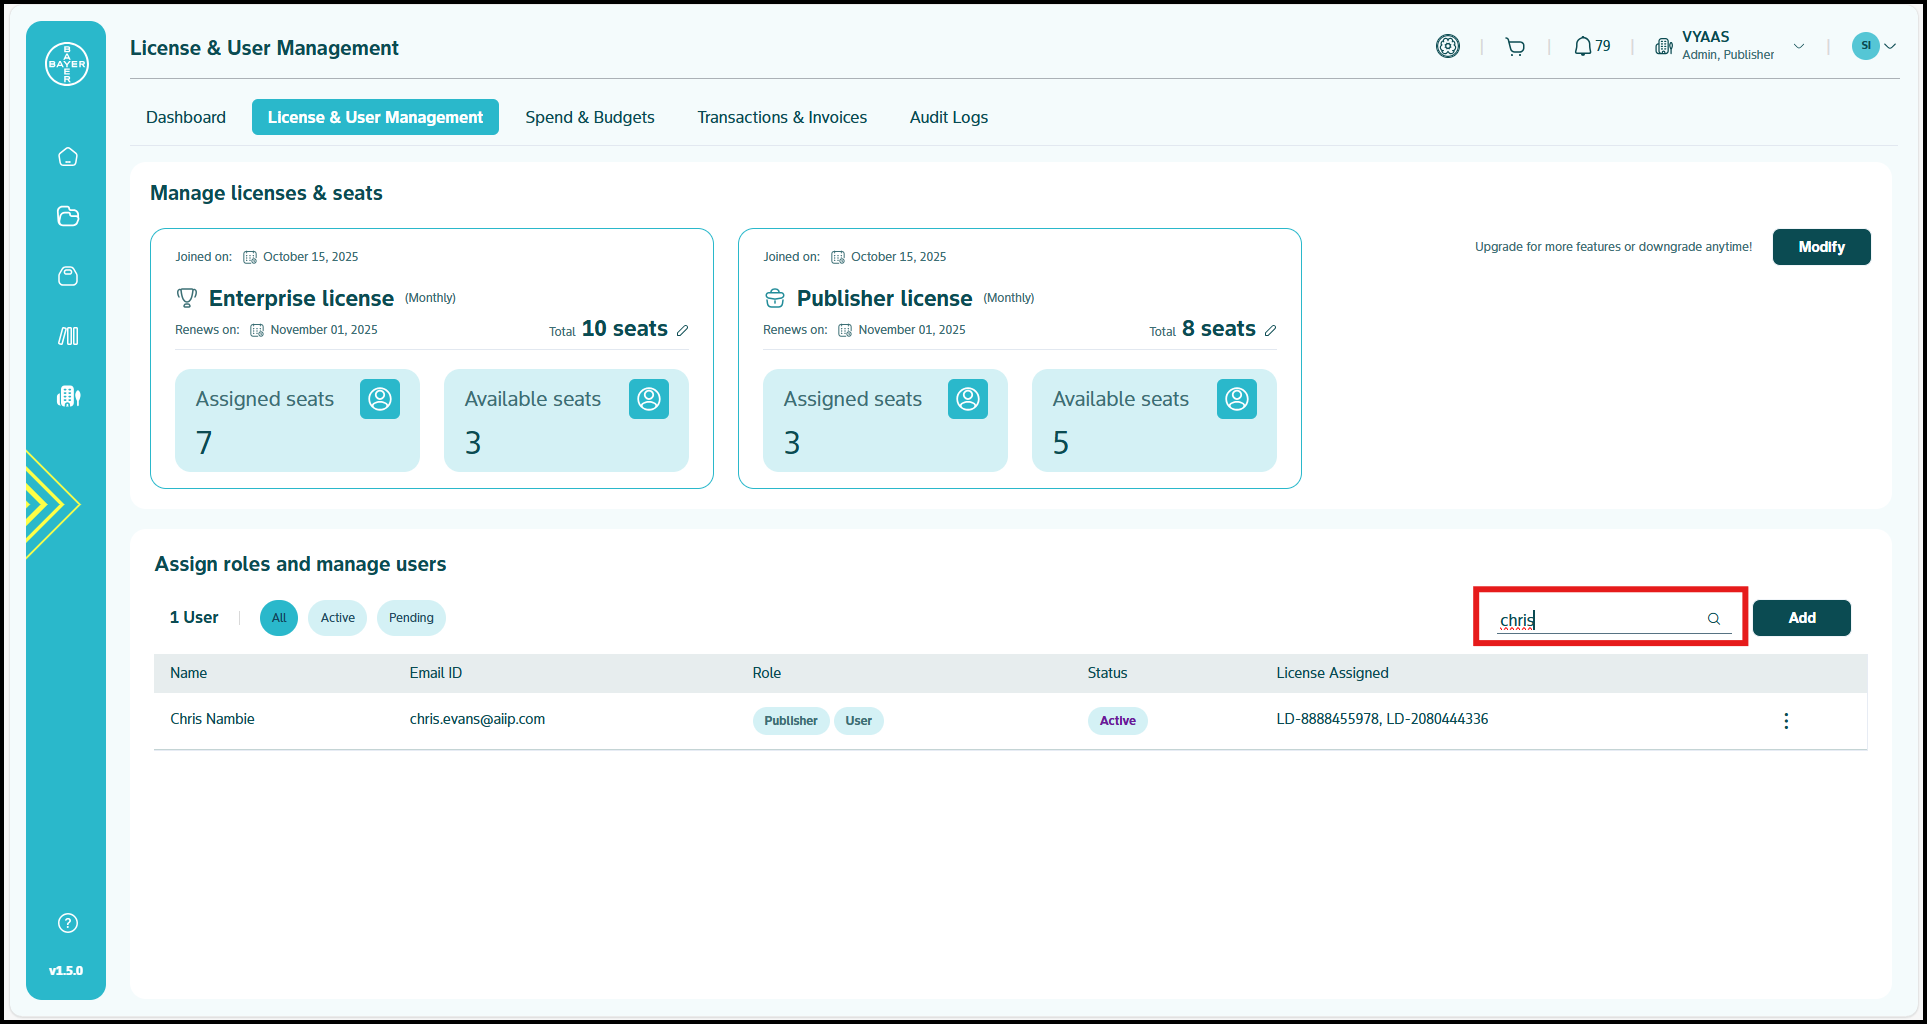
Task: Click the user search input field
Action: pos(1598,619)
